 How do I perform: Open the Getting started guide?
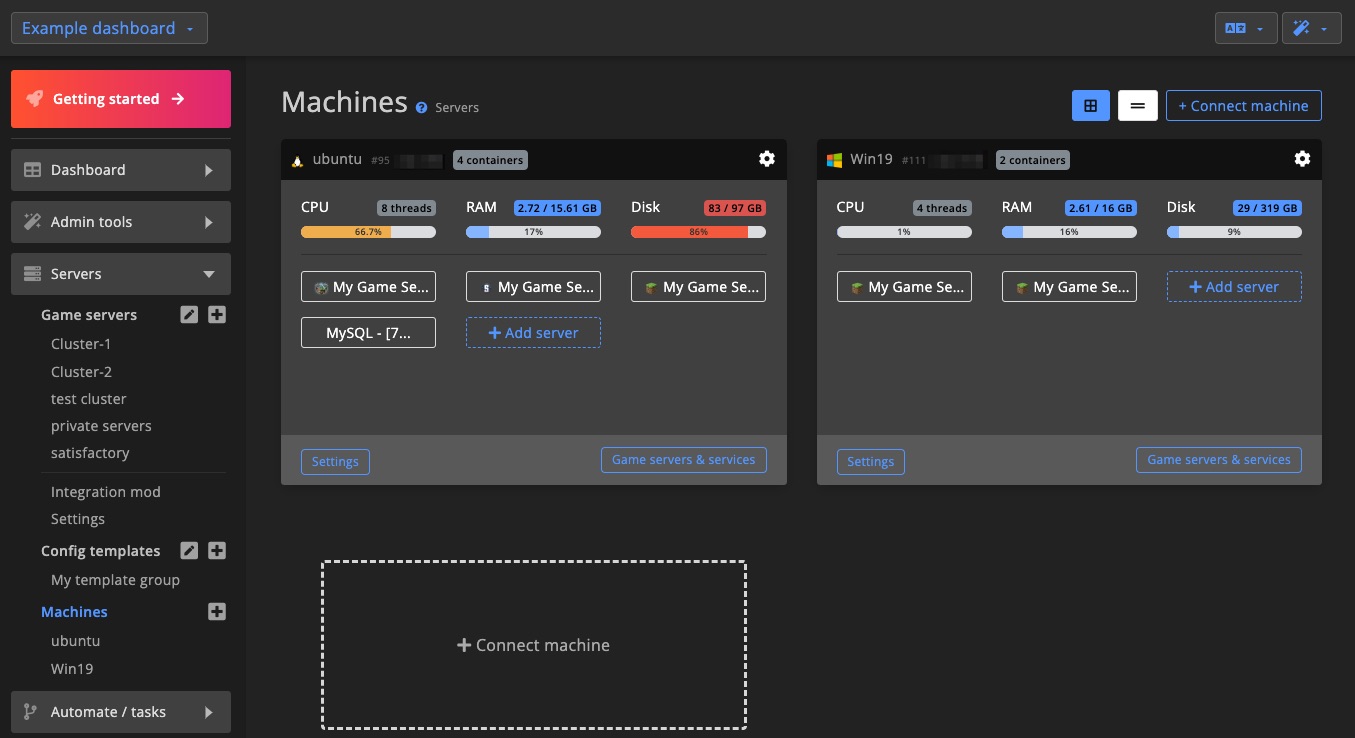[x=121, y=99]
